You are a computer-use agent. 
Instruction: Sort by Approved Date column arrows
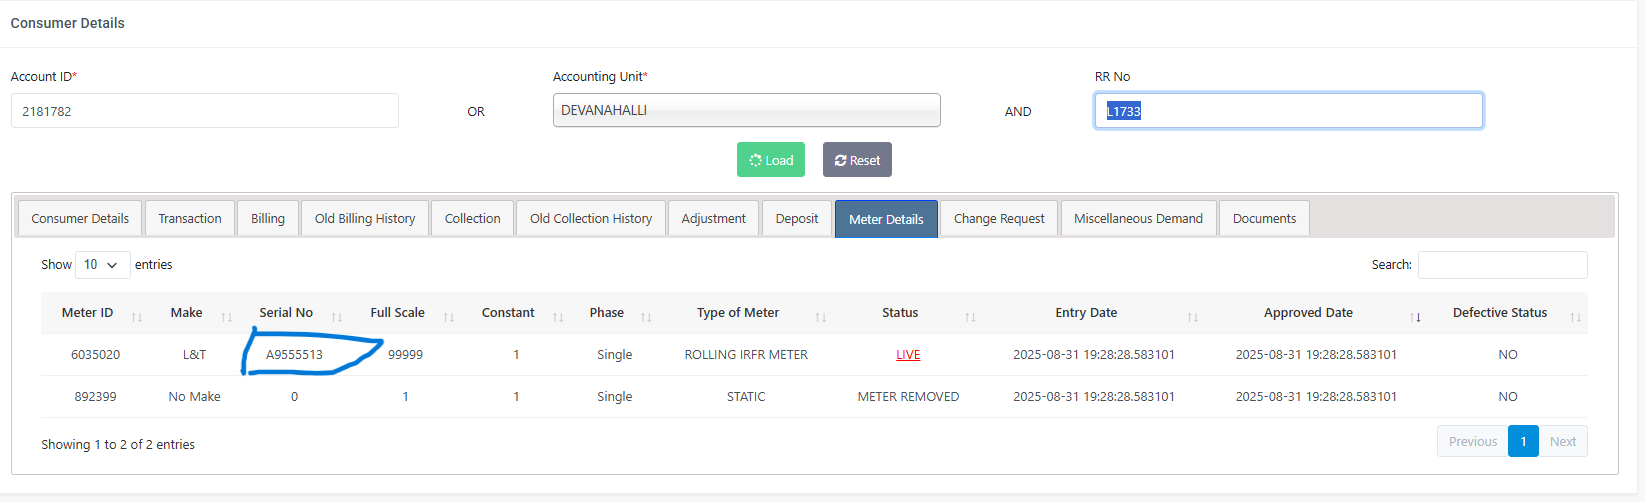1415,317
